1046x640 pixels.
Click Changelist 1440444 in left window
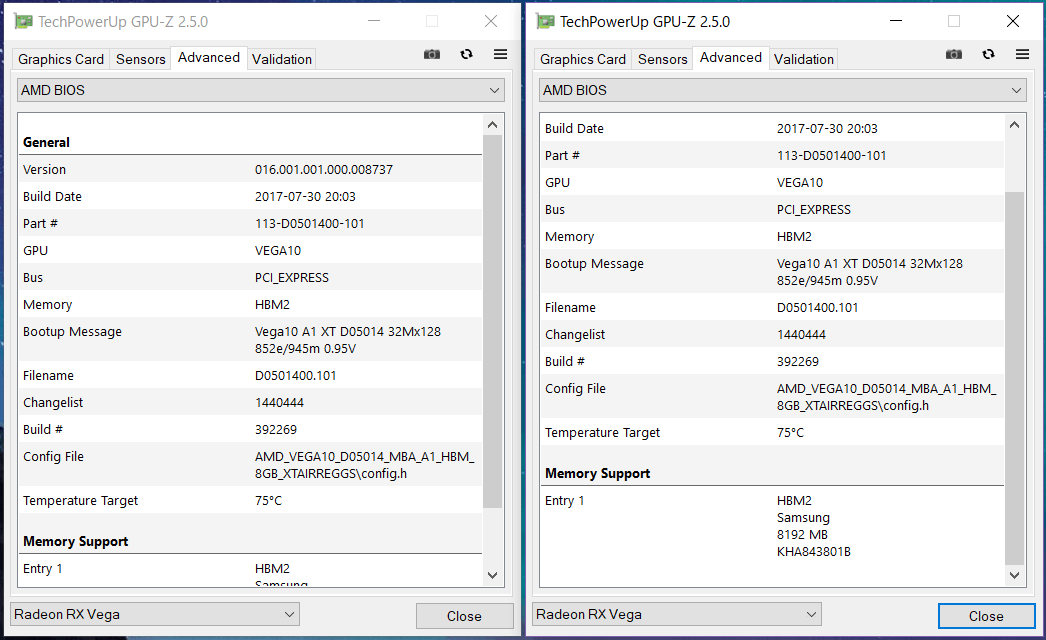click(x=279, y=402)
